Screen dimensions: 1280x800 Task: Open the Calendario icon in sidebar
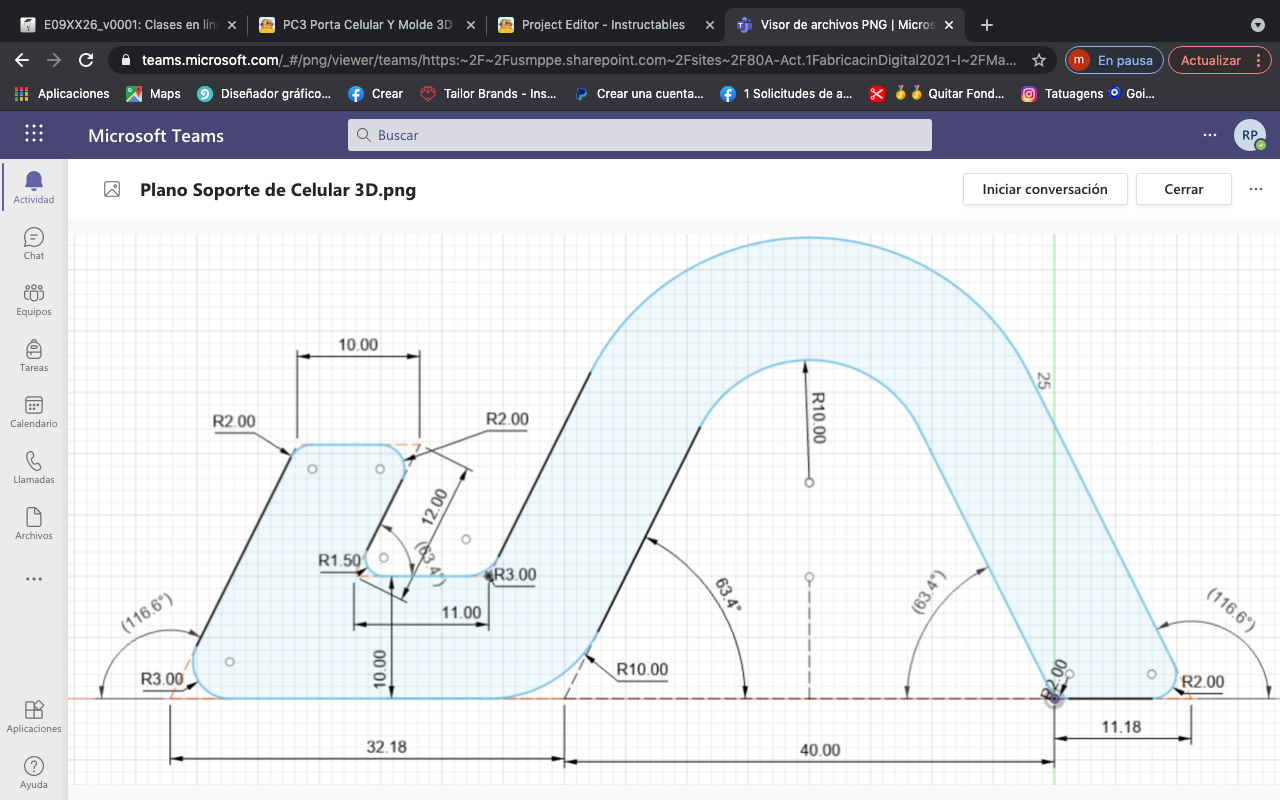(x=34, y=411)
